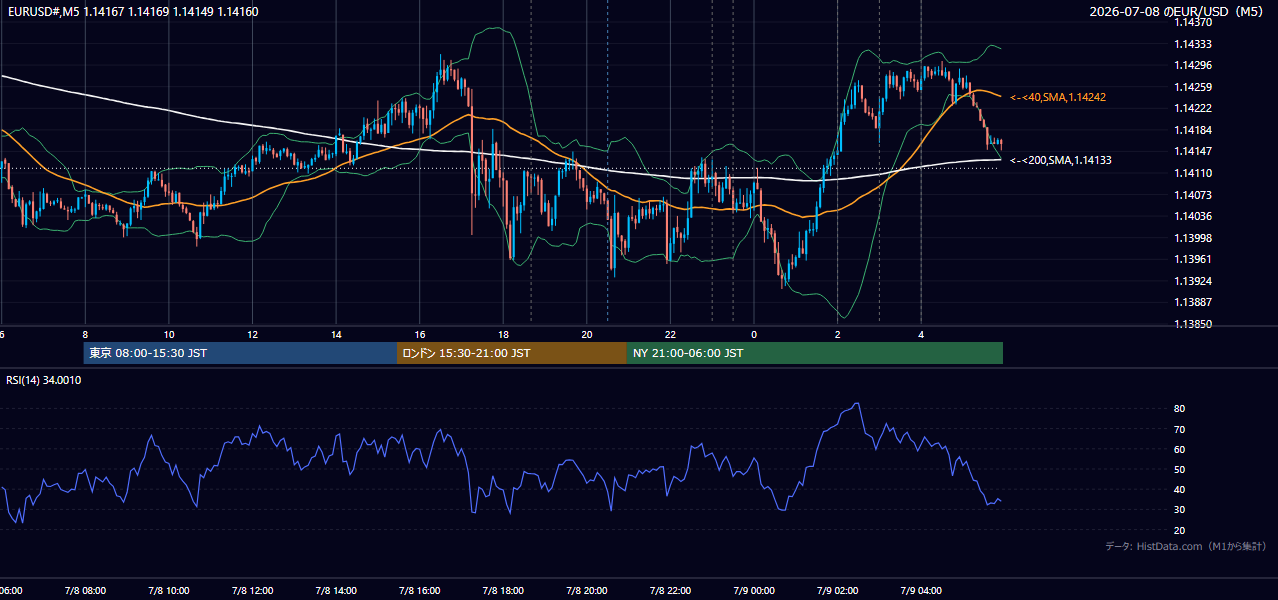Click price axis value 1.13887
1278x600 pixels.
1193,302
